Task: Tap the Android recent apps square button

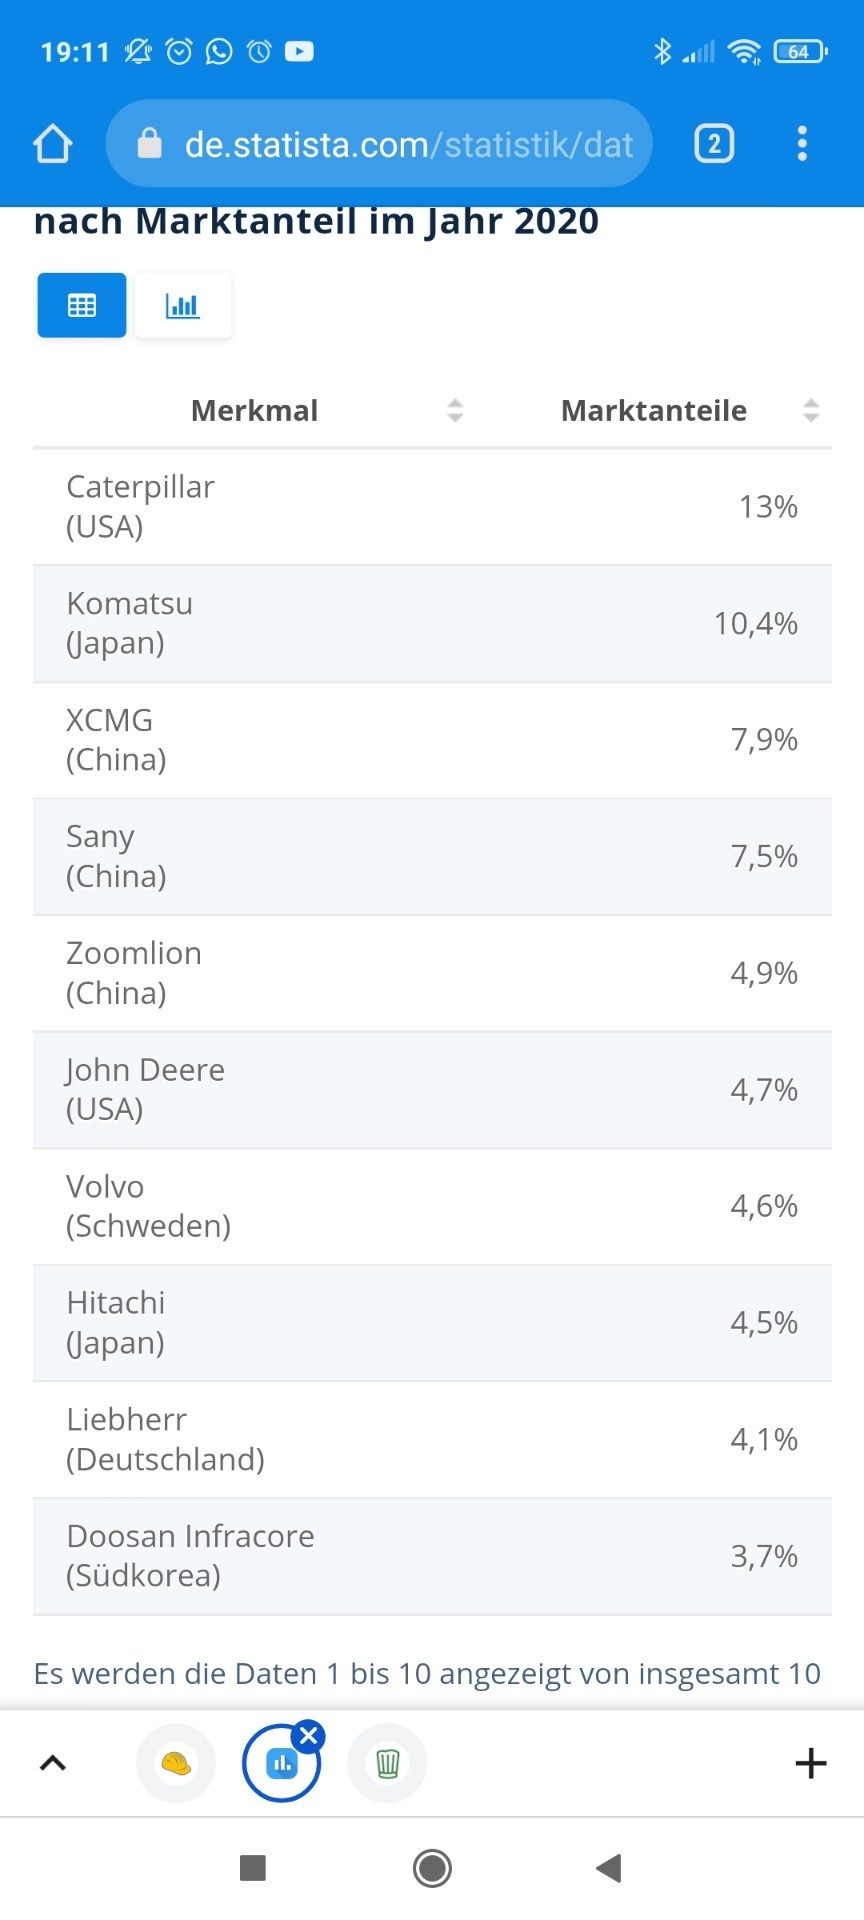Action: (253, 1867)
